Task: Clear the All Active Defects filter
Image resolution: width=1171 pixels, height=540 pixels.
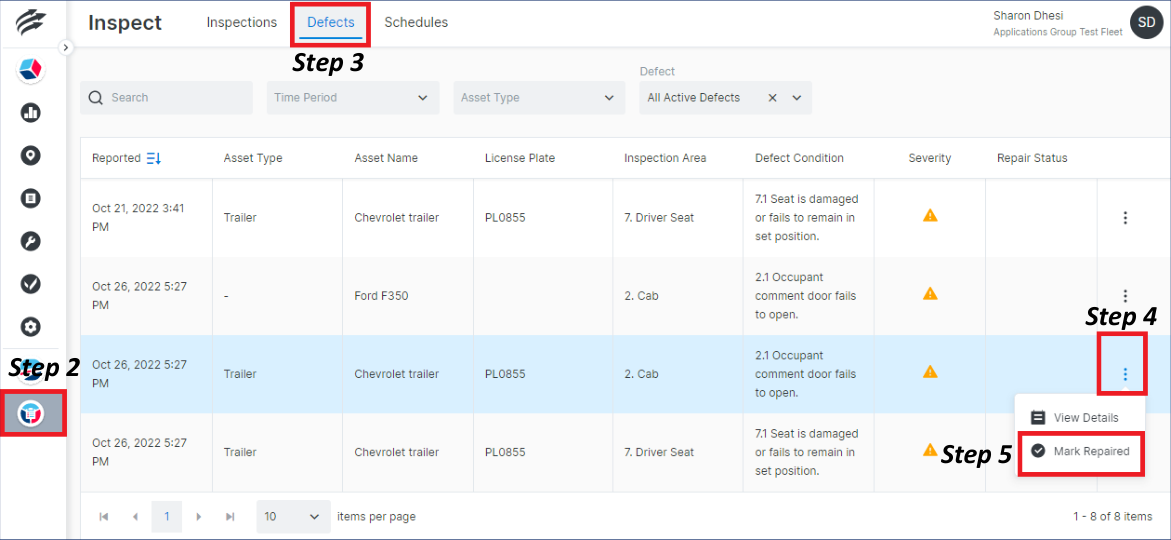Action: 773,98
